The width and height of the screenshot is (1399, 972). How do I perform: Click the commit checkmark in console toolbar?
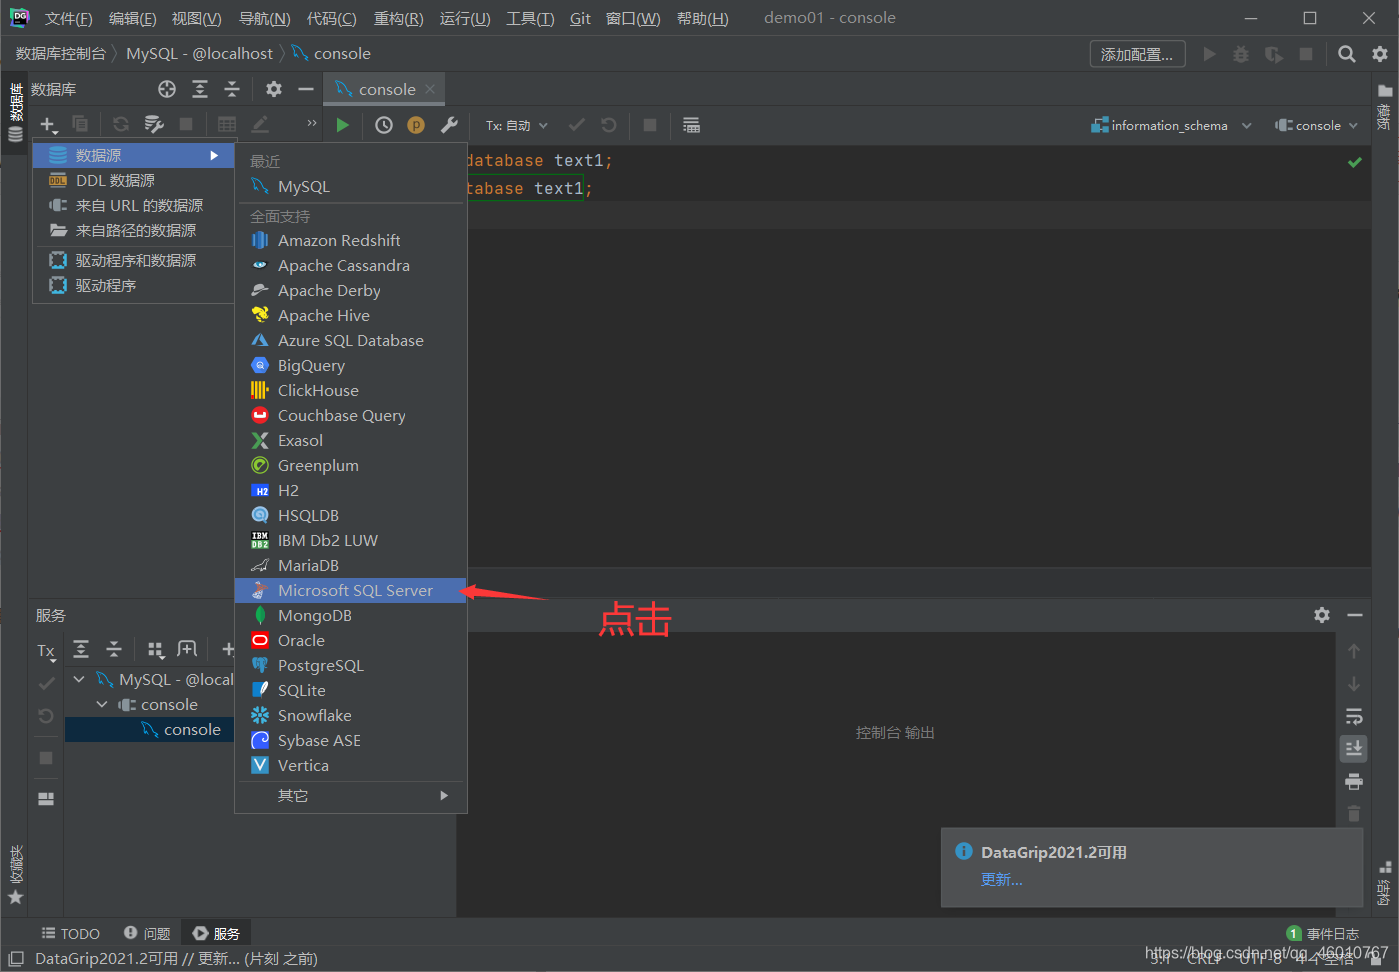click(x=576, y=125)
